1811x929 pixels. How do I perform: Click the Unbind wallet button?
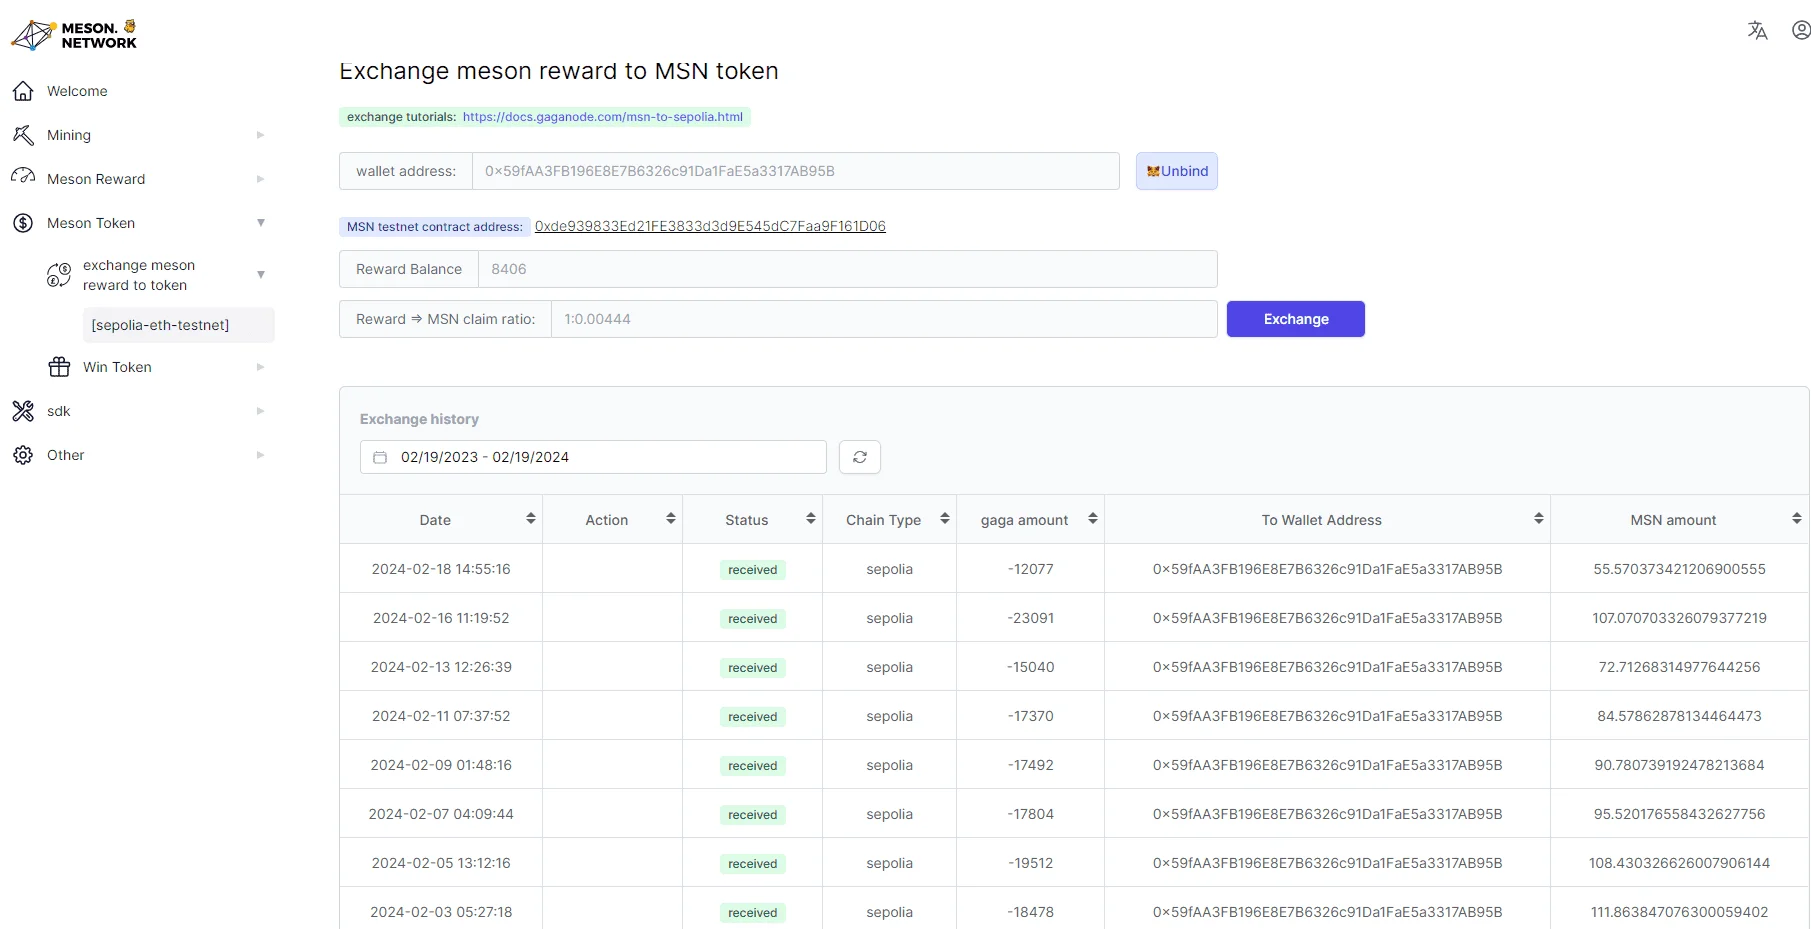pyautogui.click(x=1177, y=171)
